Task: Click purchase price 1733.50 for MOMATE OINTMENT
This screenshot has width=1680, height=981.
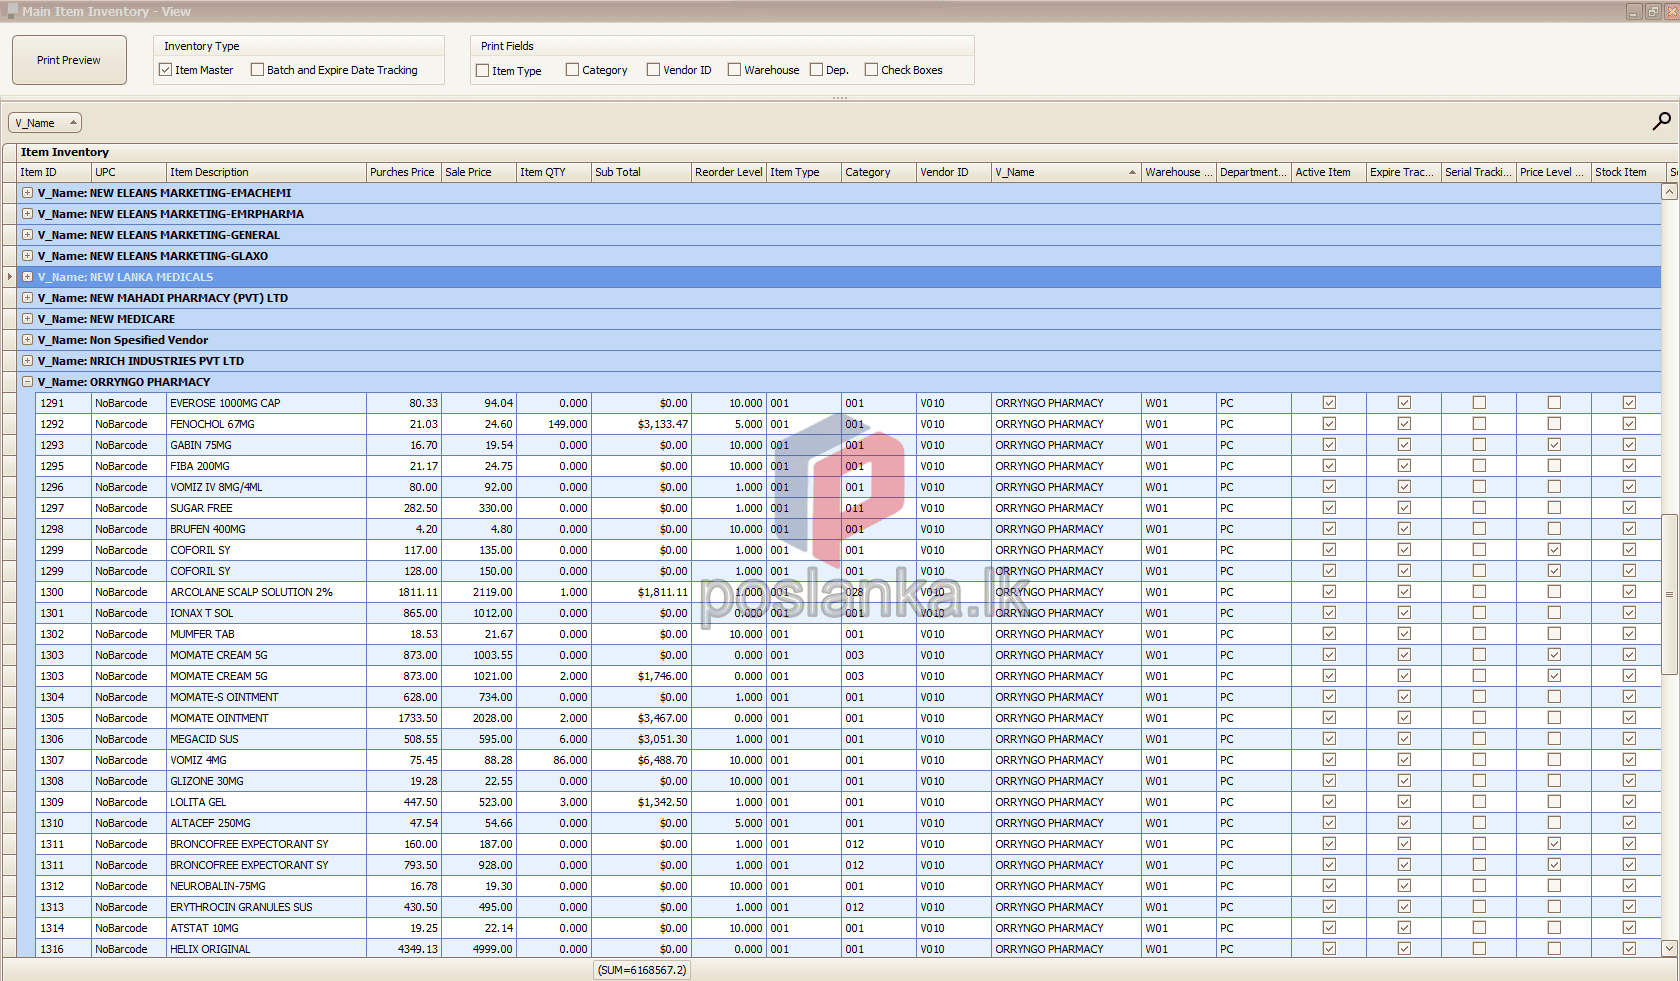Action: coord(404,718)
